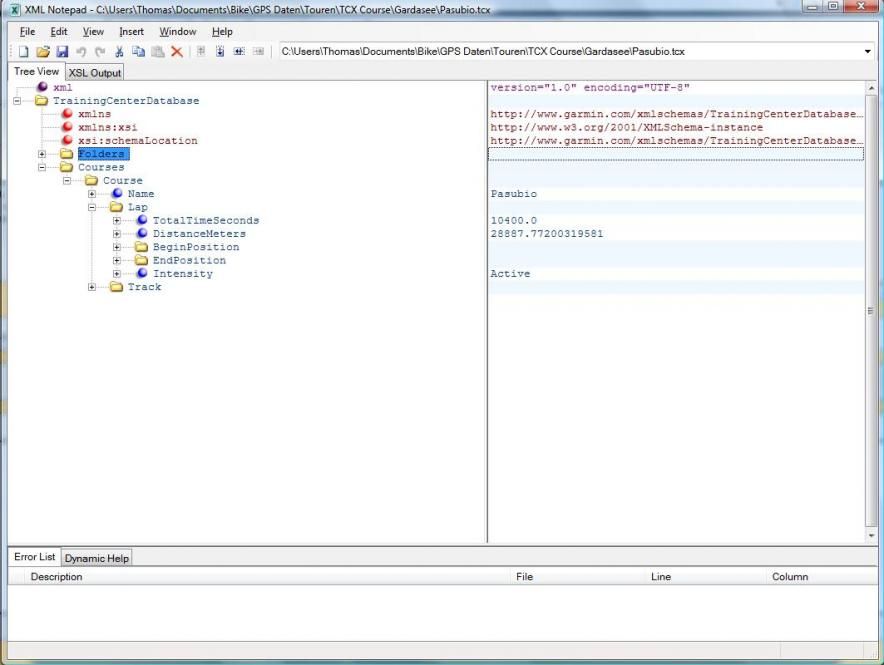Expand the Folders tree node
The image size is (884, 665).
point(43,154)
